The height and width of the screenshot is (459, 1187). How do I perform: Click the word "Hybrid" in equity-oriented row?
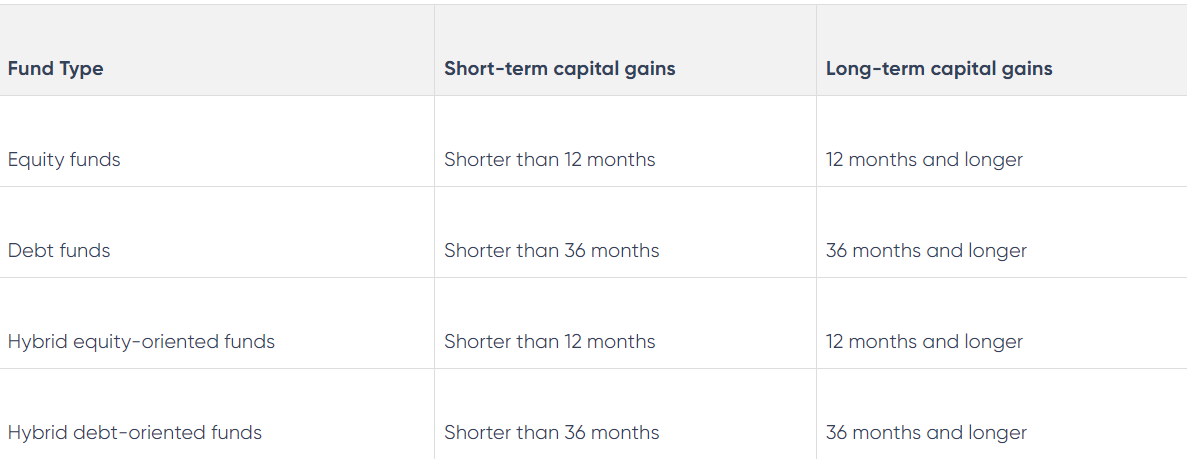[35, 342]
